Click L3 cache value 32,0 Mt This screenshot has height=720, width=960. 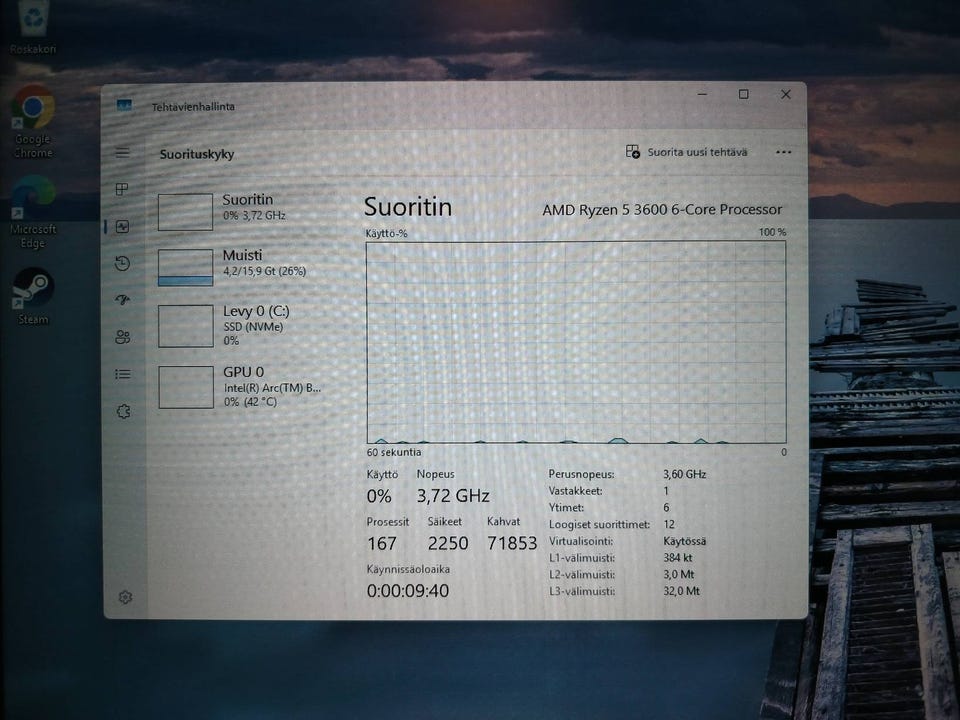point(681,591)
